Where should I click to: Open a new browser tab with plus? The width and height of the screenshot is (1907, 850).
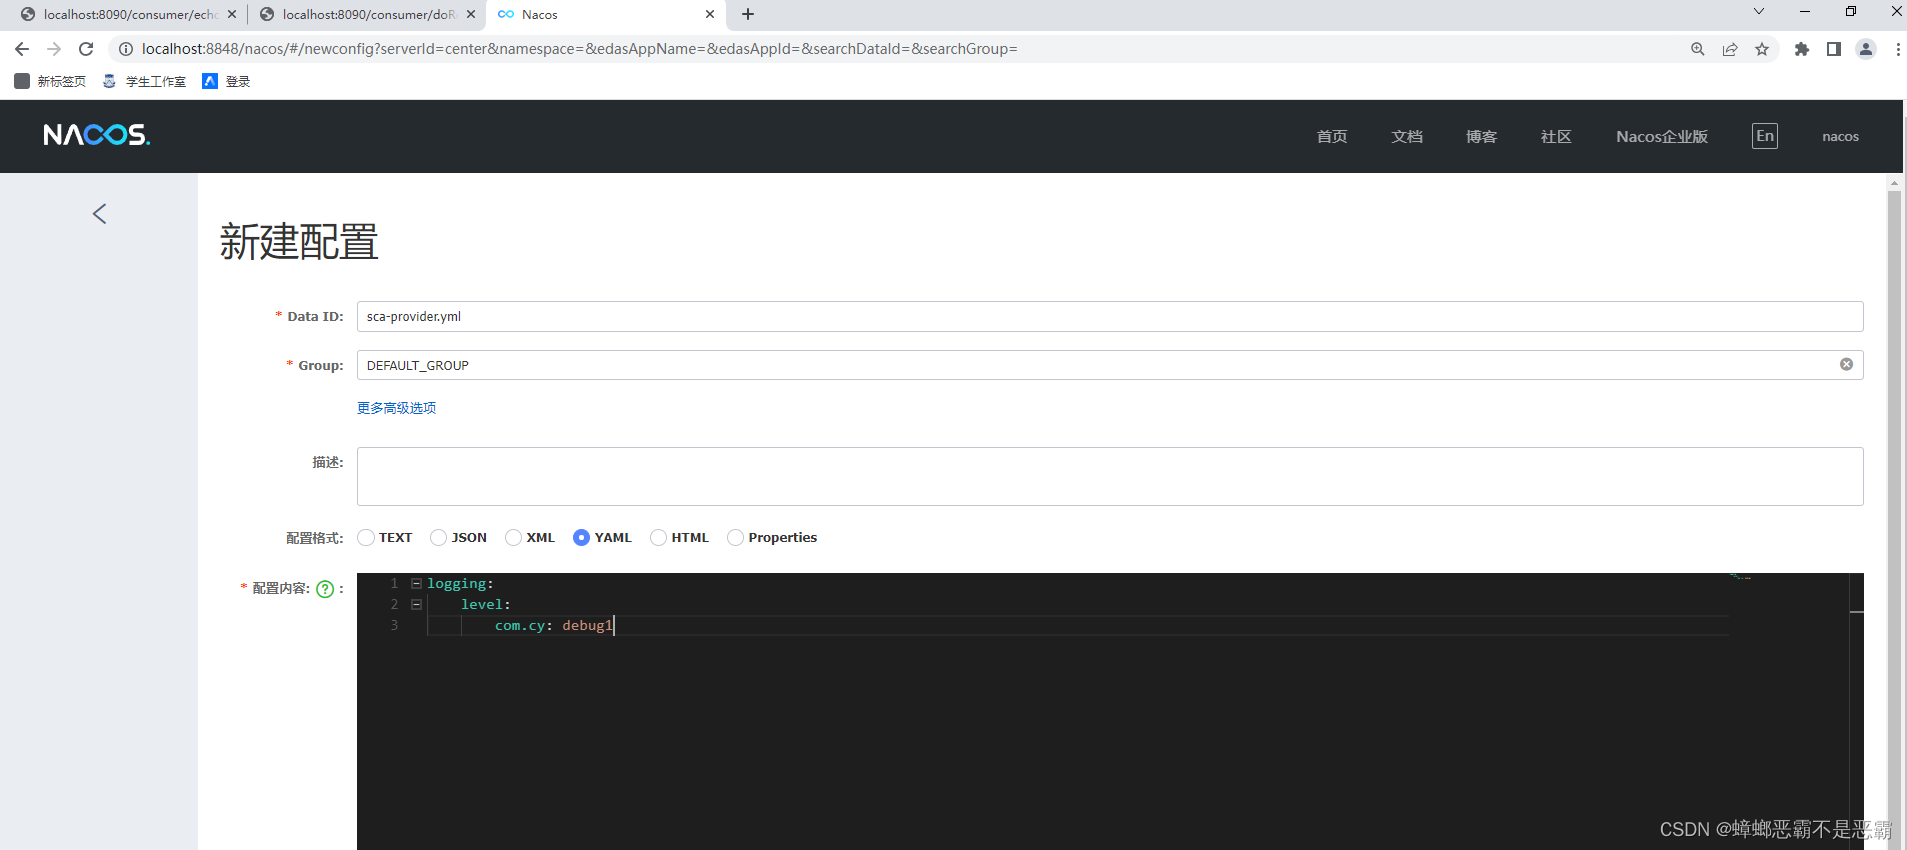tap(748, 14)
